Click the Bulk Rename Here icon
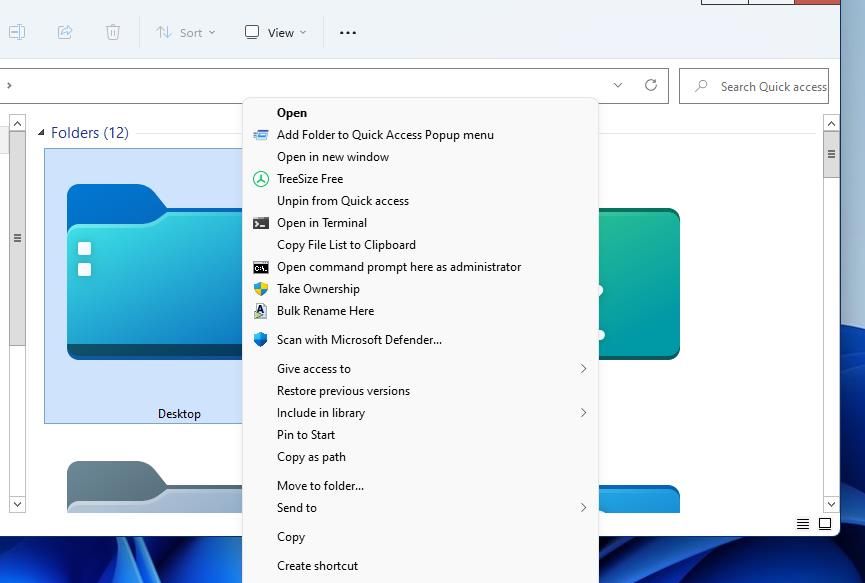The height and width of the screenshot is (583, 865). pos(260,311)
